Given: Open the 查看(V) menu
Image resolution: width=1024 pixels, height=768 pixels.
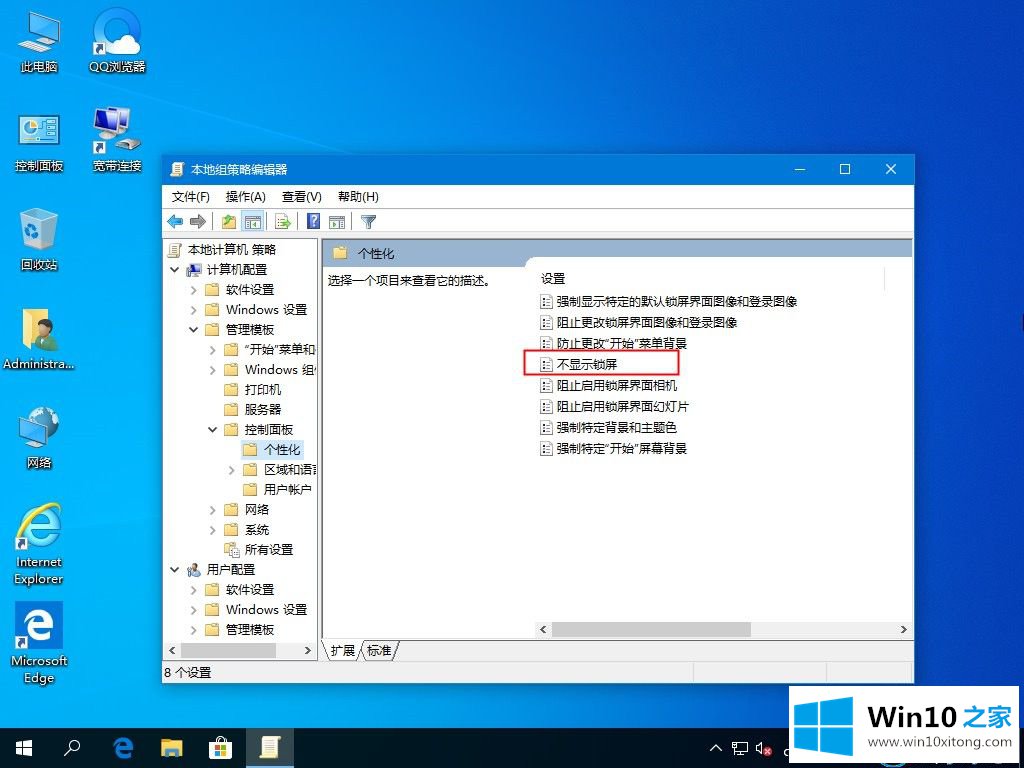Looking at the screenshot, I should click(x=301, y=197).
